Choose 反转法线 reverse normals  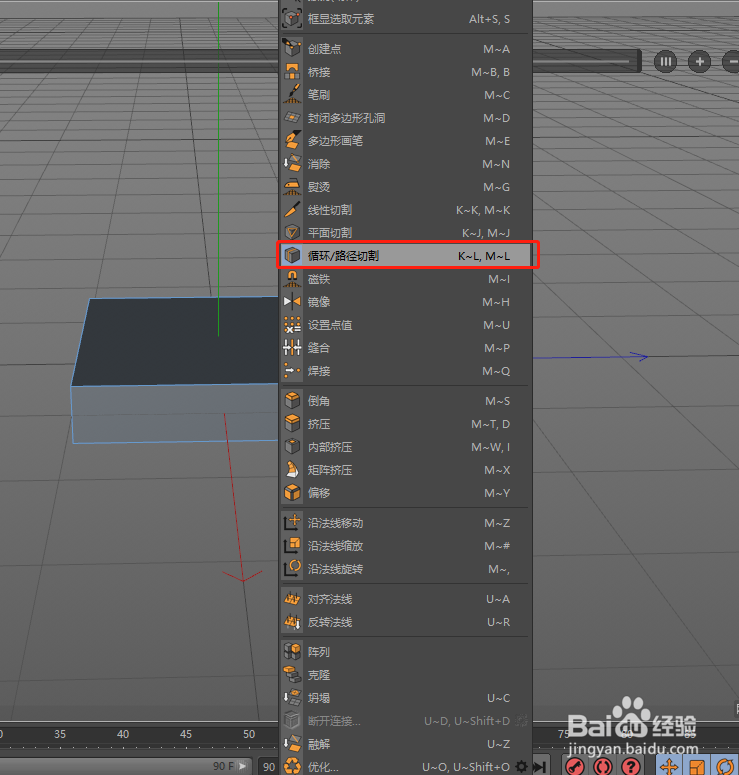point(405,622)
